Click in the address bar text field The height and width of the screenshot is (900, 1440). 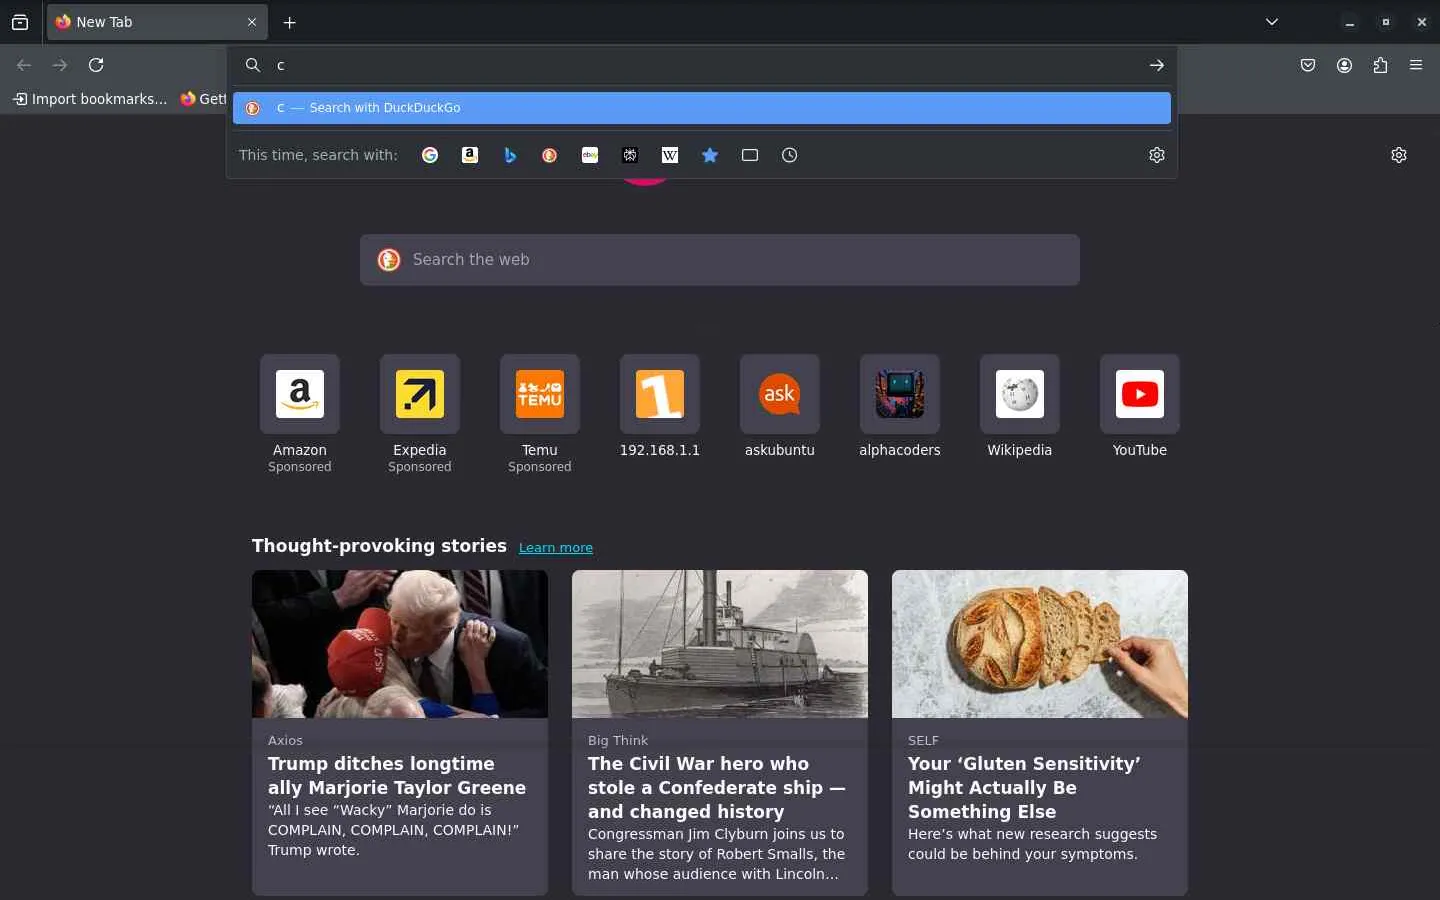(706, 65)
